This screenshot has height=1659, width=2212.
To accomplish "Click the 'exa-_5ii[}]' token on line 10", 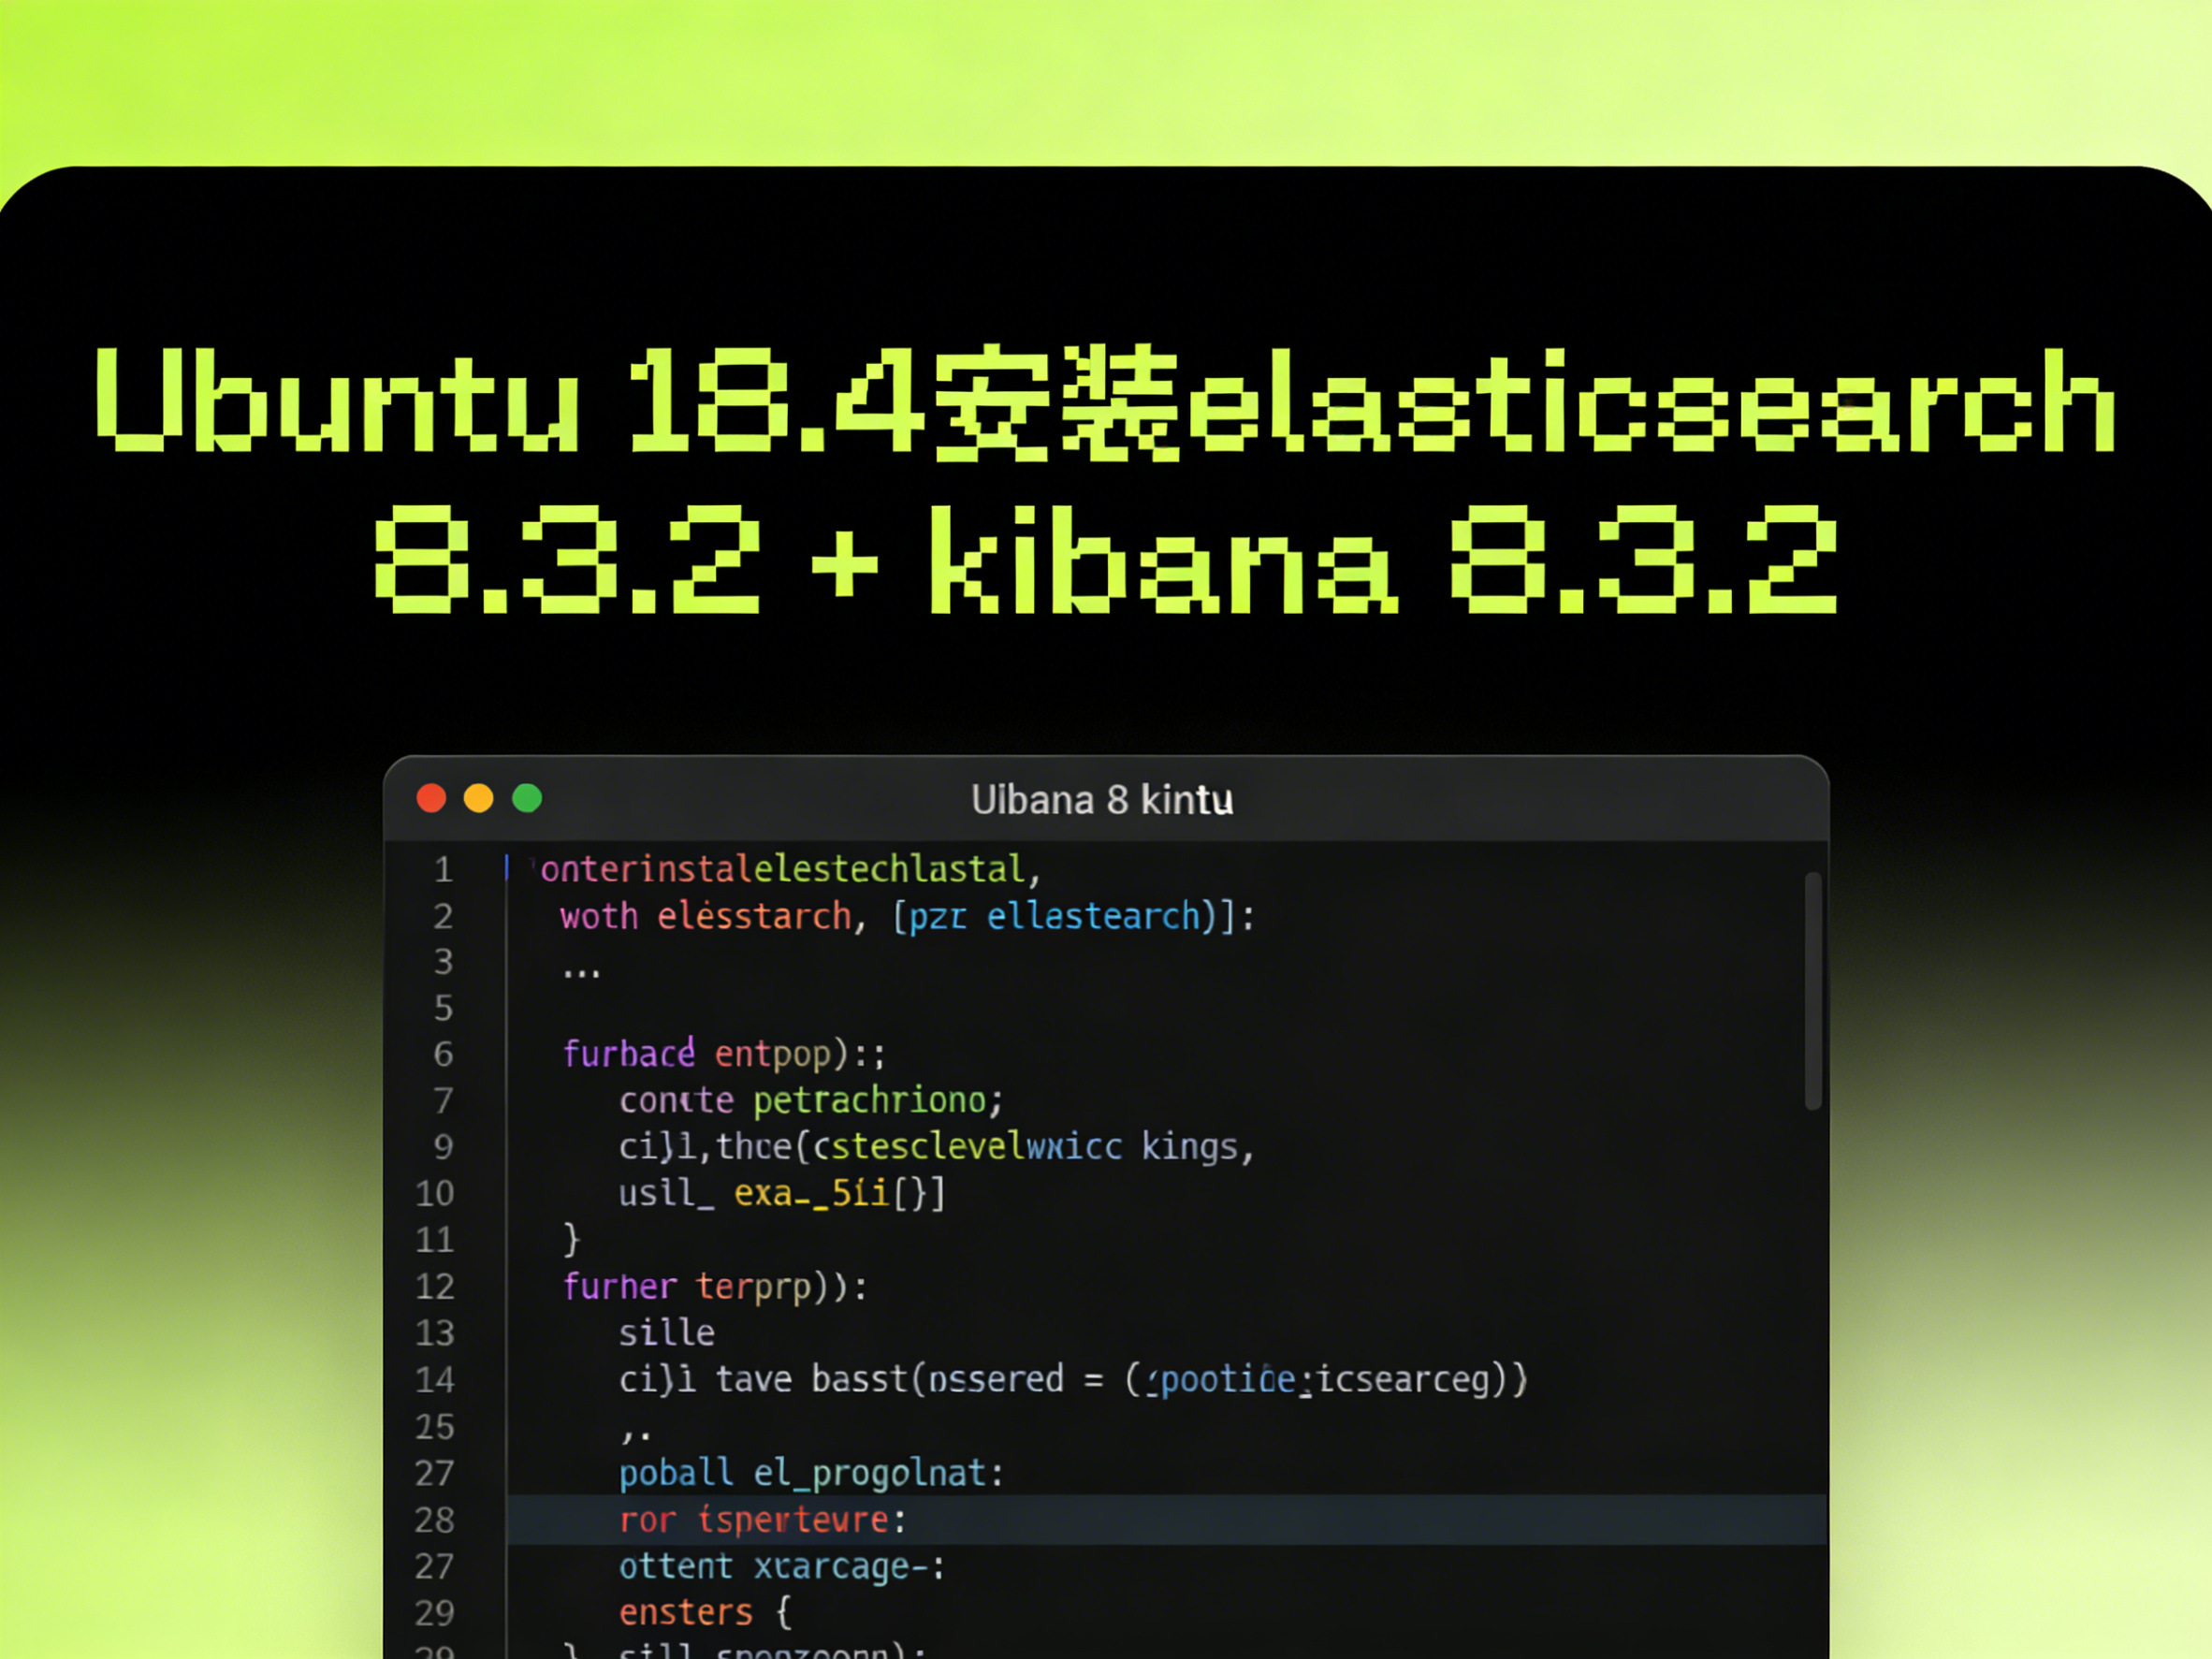I will point(838,1192).
